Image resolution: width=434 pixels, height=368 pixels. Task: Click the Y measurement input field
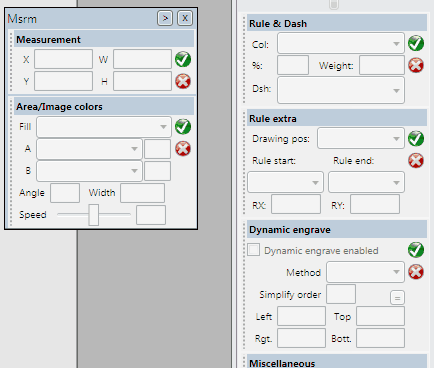(63, 81)
